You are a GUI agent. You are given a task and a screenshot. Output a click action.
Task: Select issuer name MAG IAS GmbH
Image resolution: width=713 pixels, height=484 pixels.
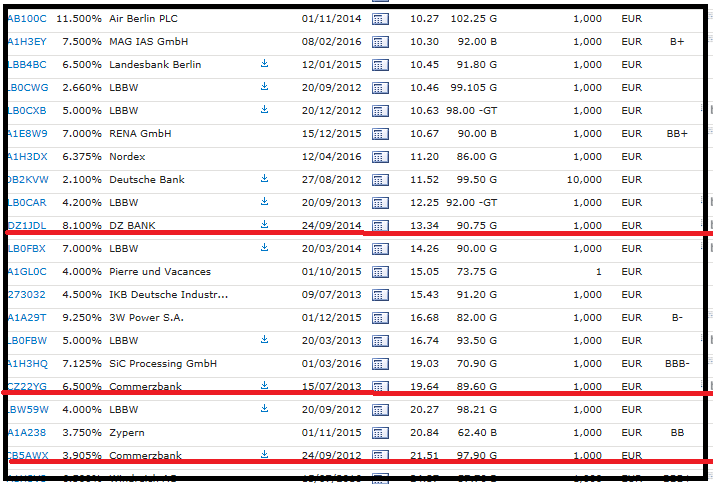[x=149, y=42]
